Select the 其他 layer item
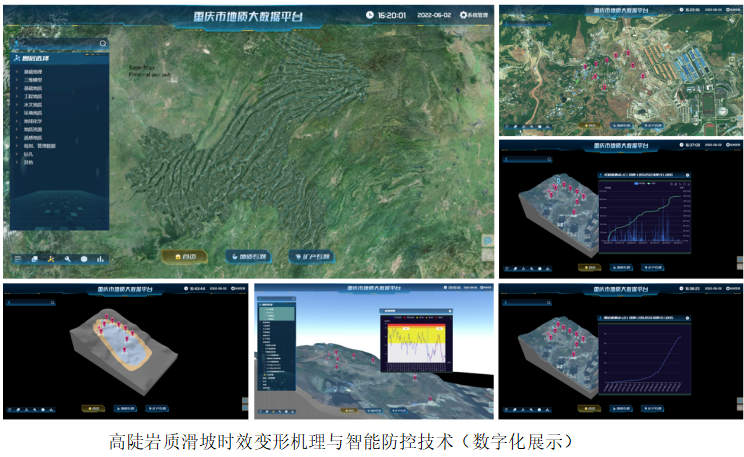 (29, 164)
